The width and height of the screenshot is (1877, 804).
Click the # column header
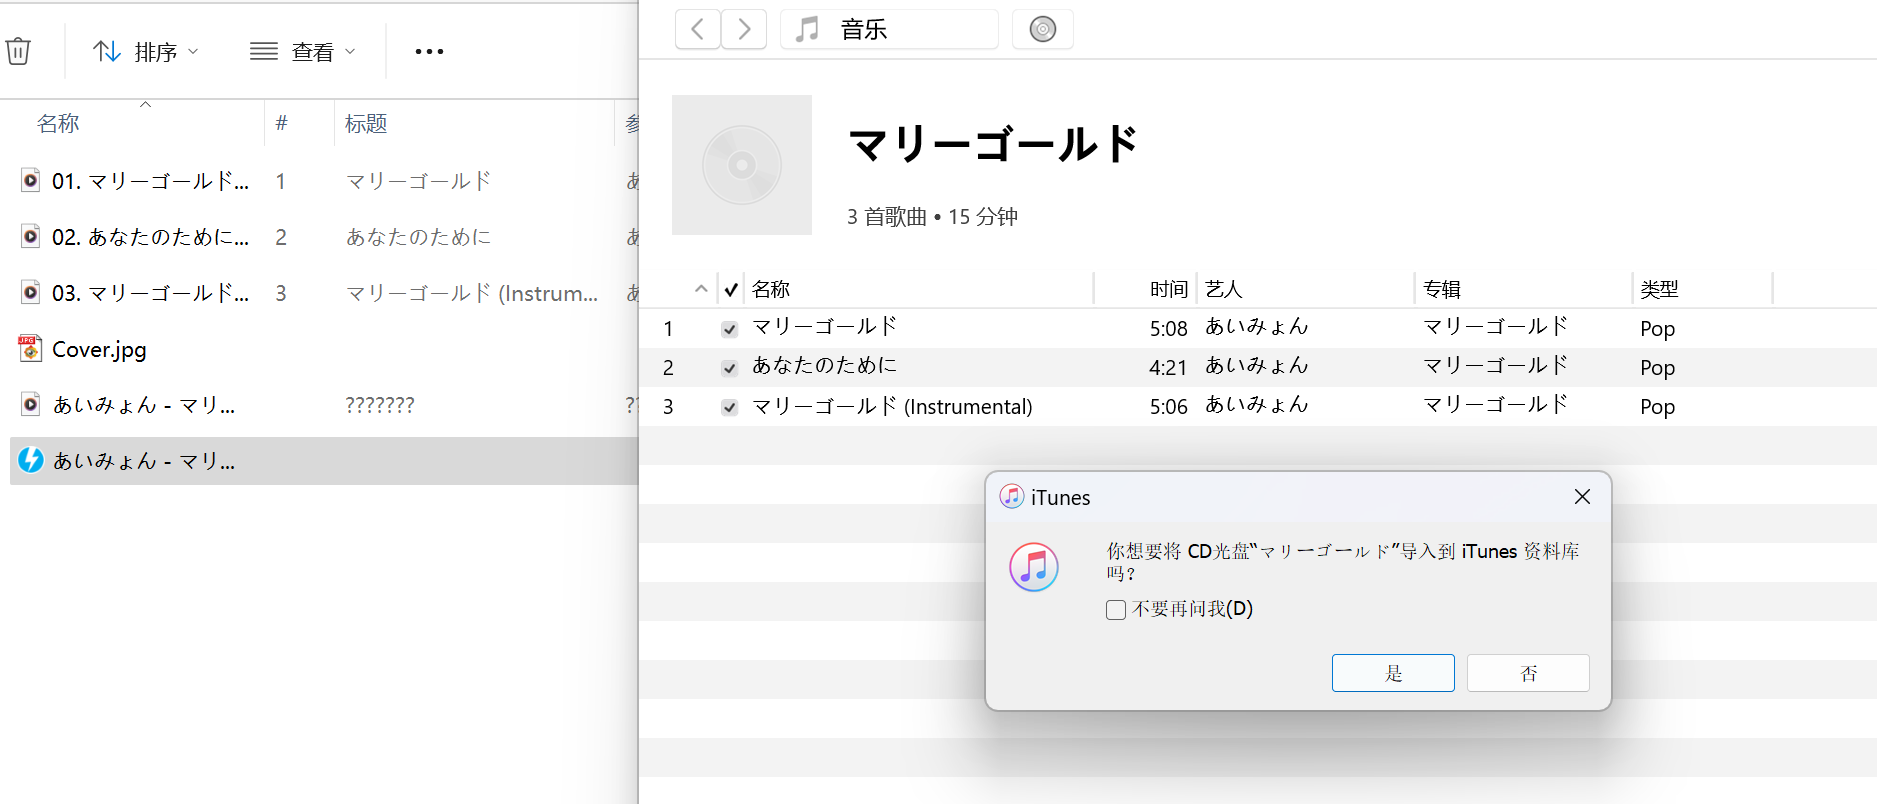[281, 123]
